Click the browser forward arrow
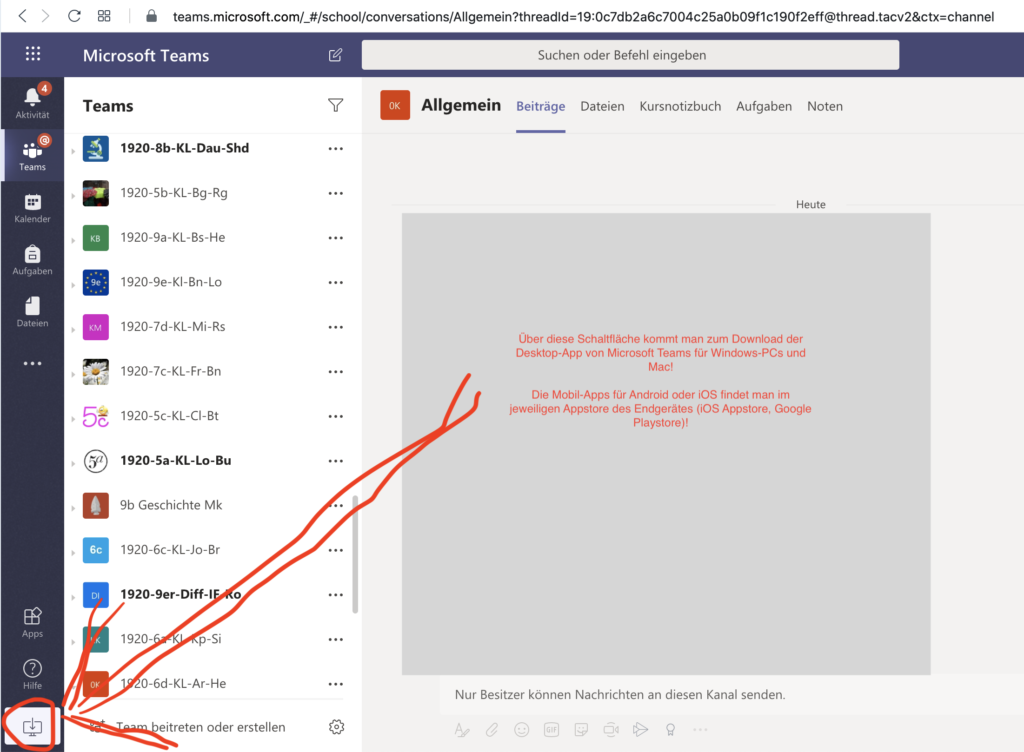 tap(45, 16)
